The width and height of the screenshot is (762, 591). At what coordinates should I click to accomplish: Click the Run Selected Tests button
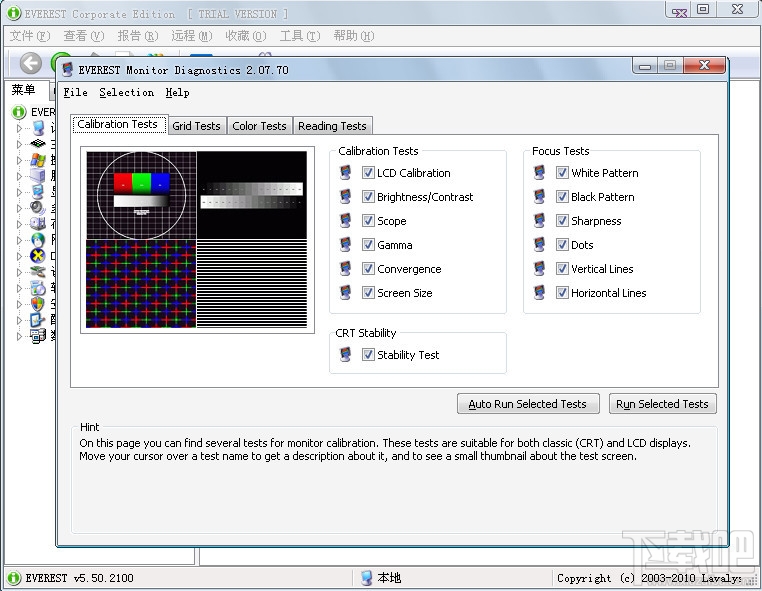662,404
